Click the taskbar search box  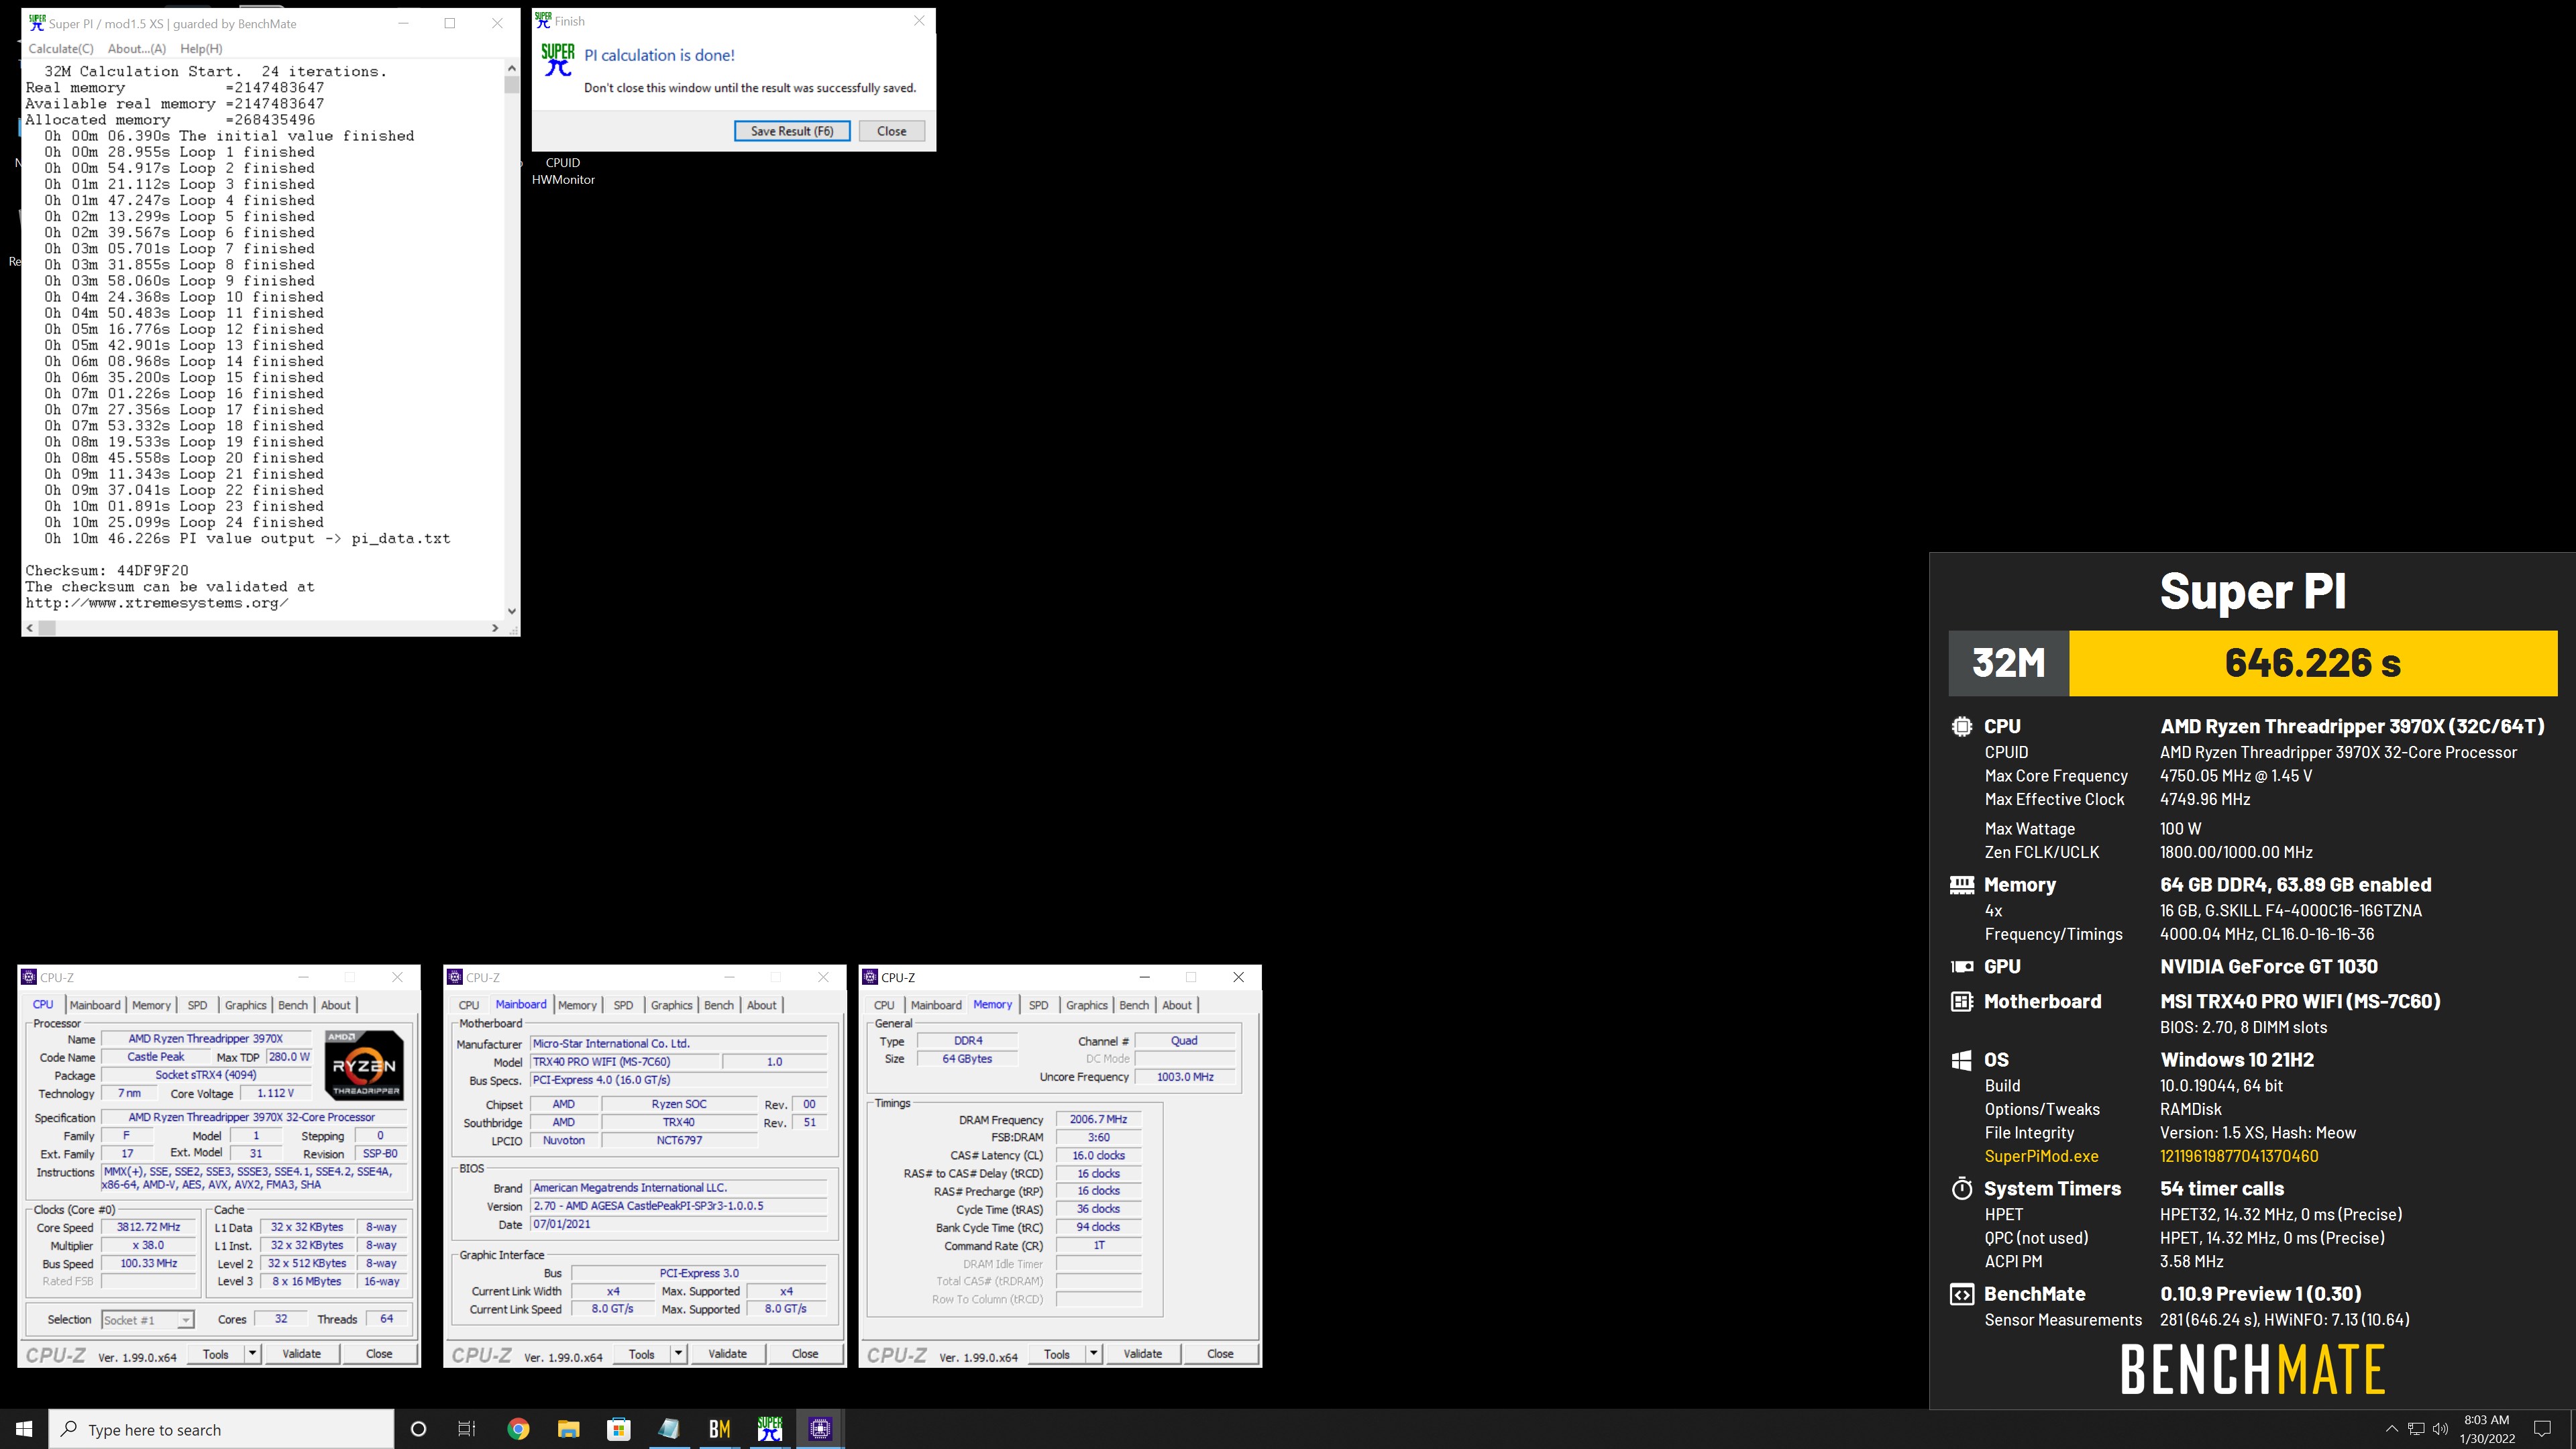[222, 1429]
